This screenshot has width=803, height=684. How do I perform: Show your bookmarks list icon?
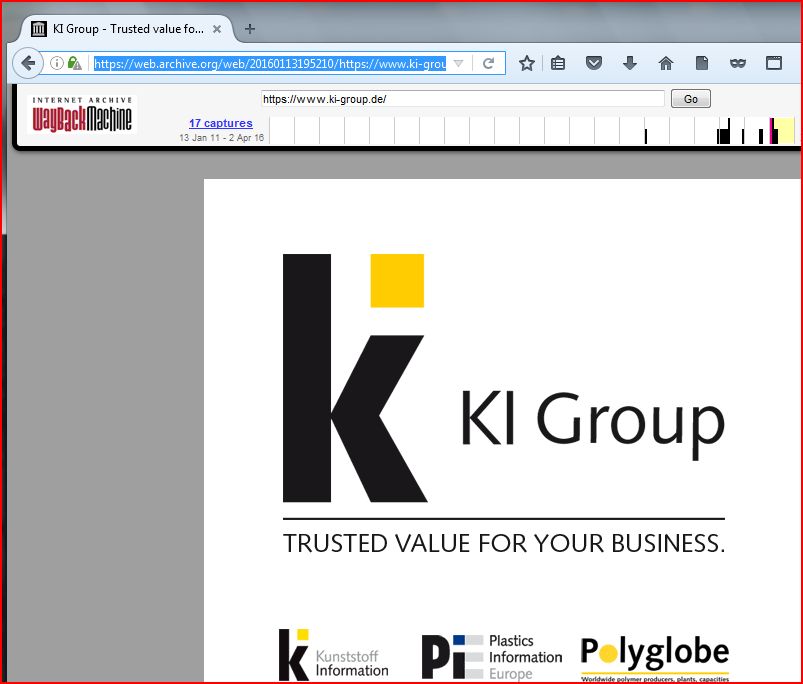coord(558,63)
